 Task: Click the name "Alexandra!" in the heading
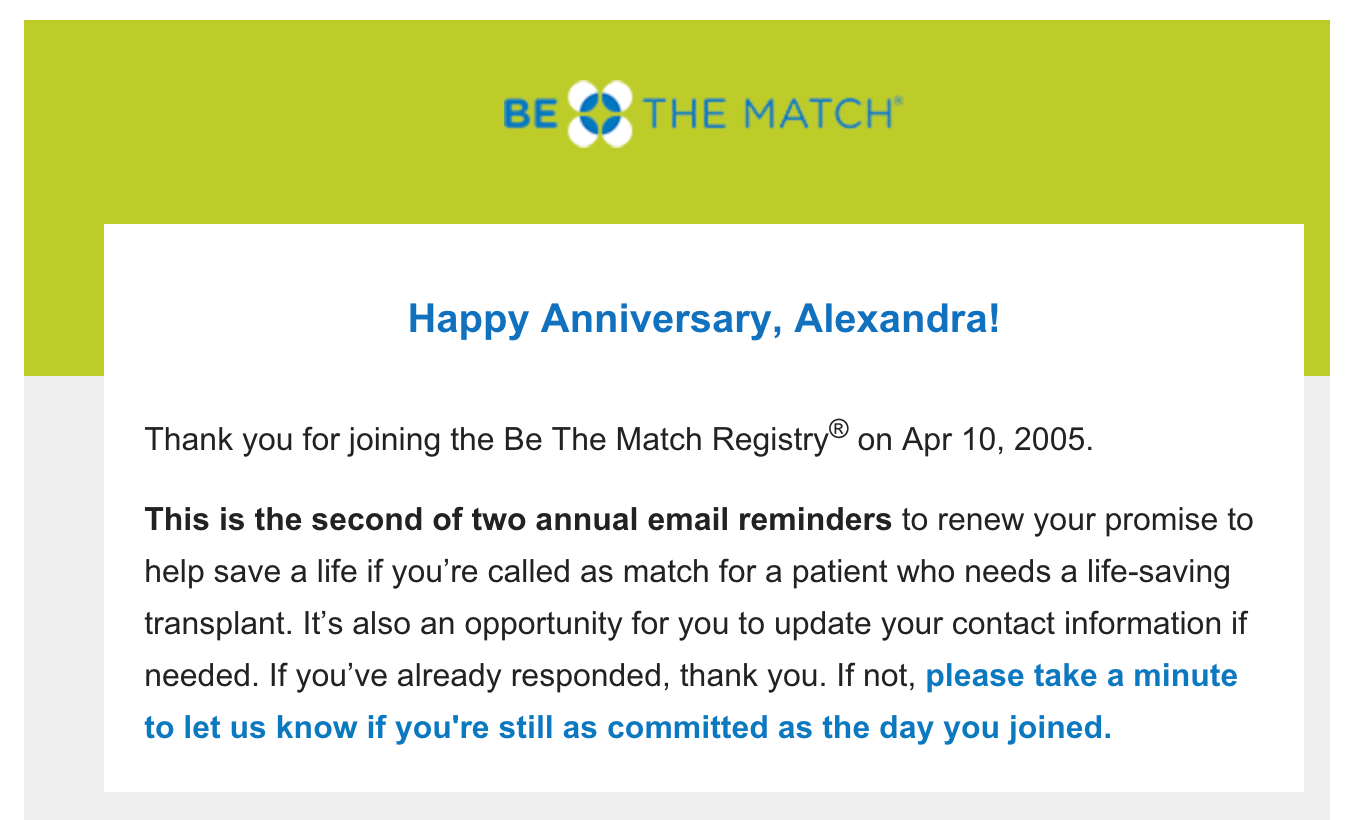tap(896, 319)
